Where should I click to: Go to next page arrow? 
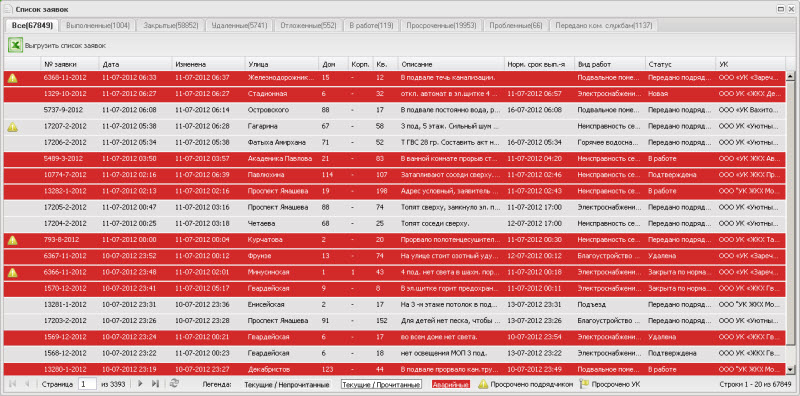(x=140, y=384)
